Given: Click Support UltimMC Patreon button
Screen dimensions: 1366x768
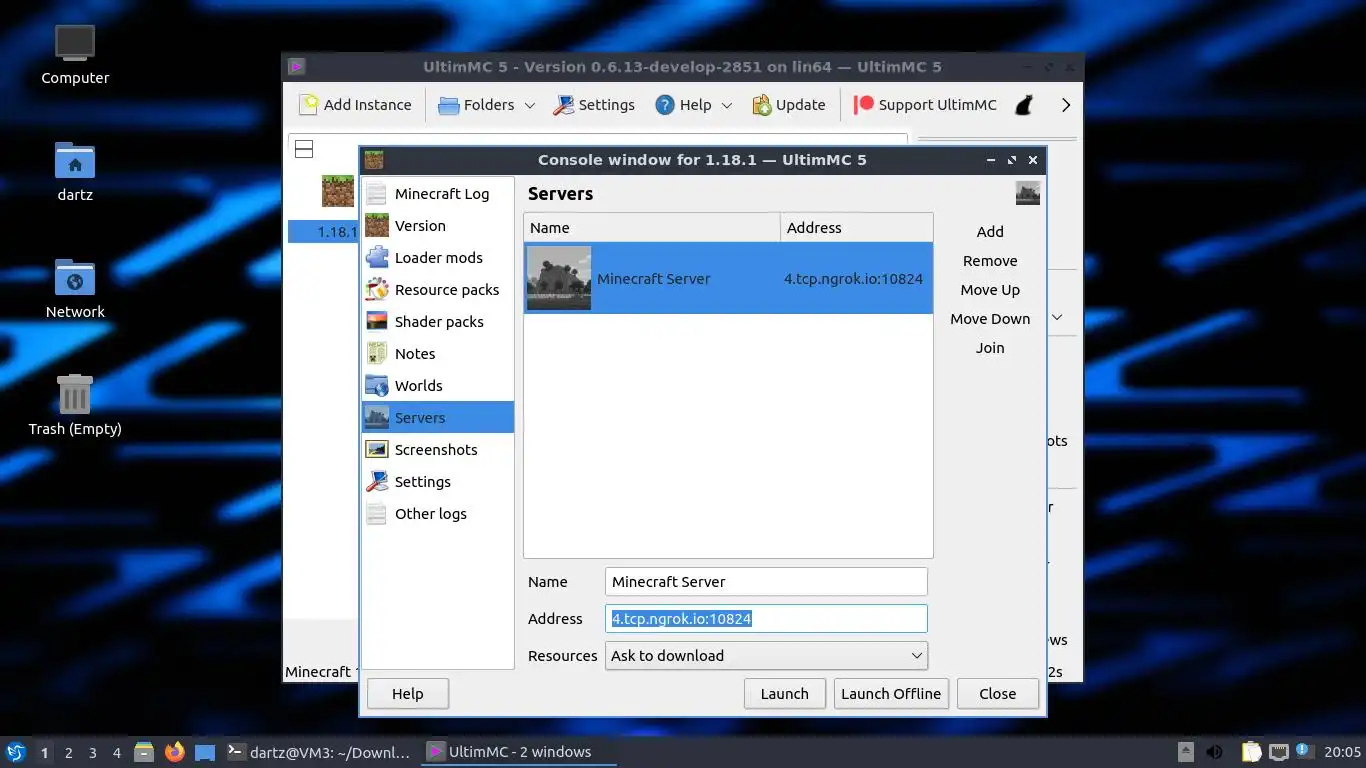Looking at the screenshot, I should (x=925, y=105).
